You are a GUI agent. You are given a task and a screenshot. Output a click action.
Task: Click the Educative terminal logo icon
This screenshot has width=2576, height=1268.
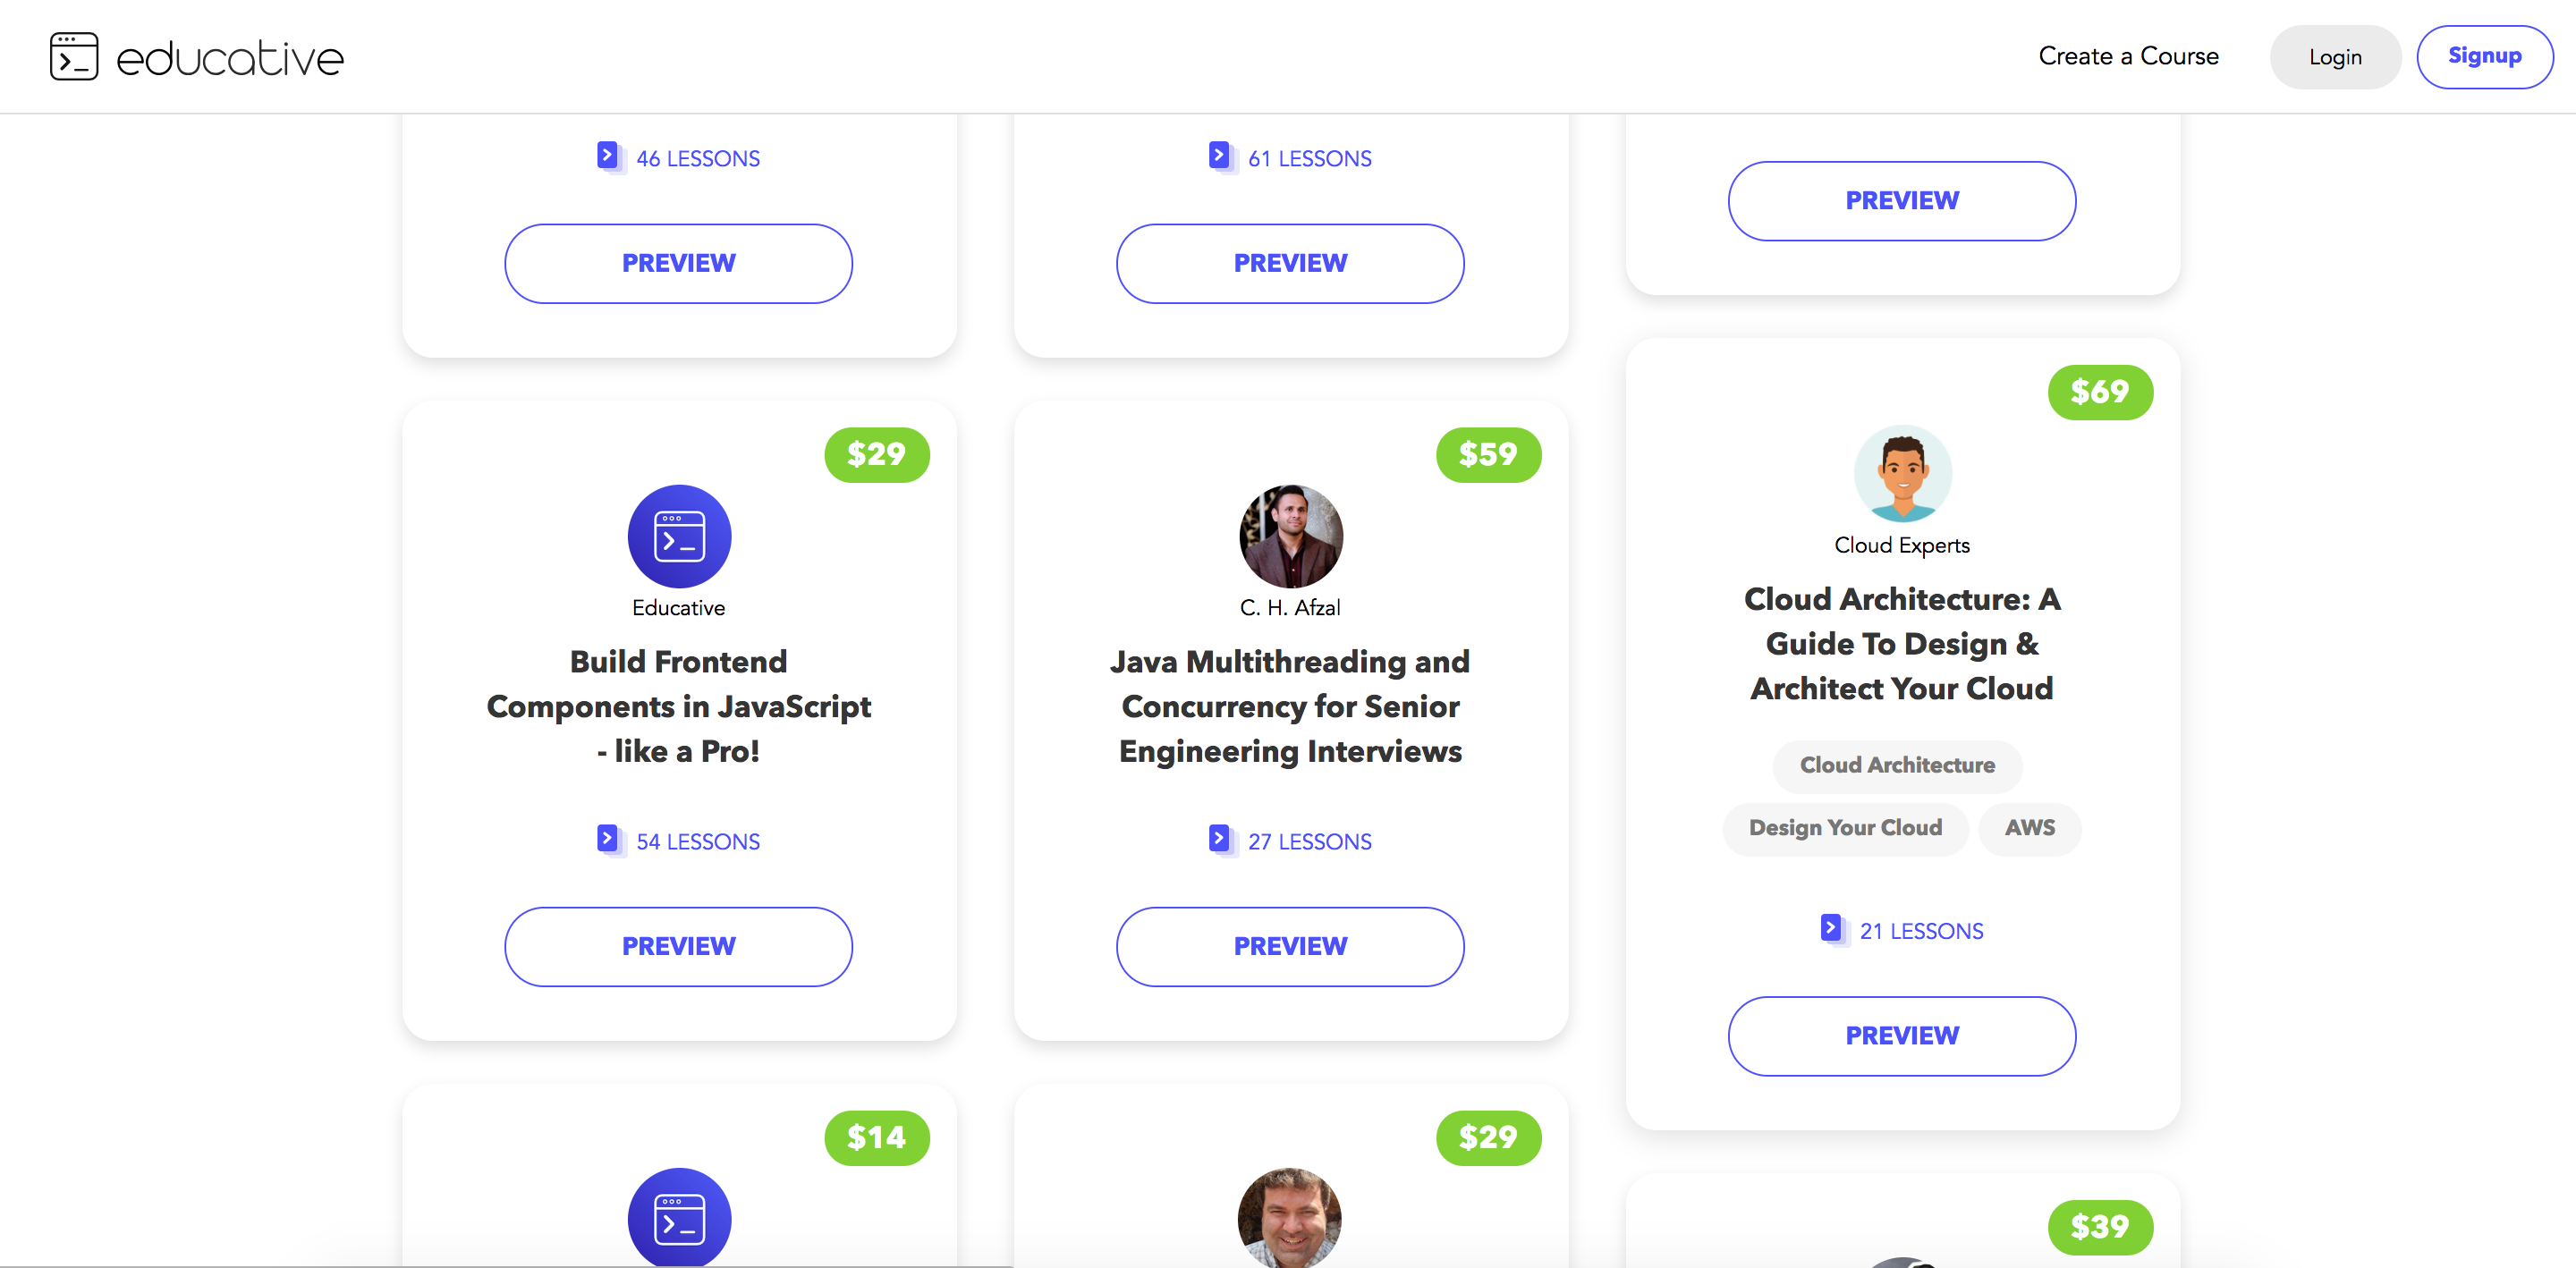tap(74, 57)
